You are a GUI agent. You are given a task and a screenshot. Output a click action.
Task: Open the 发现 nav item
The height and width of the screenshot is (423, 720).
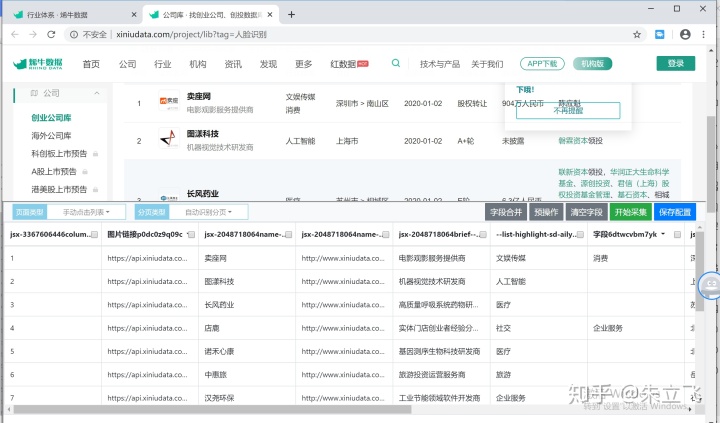click(268, 64)
